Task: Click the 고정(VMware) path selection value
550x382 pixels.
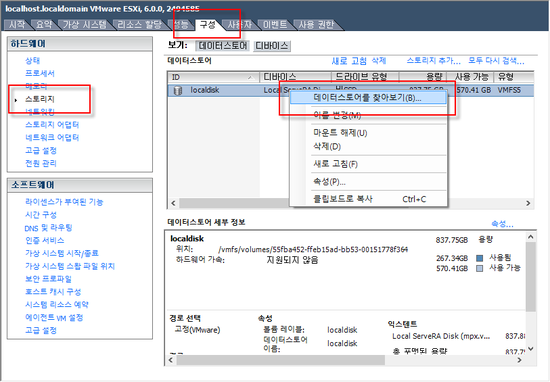Action: pos(197,330)
